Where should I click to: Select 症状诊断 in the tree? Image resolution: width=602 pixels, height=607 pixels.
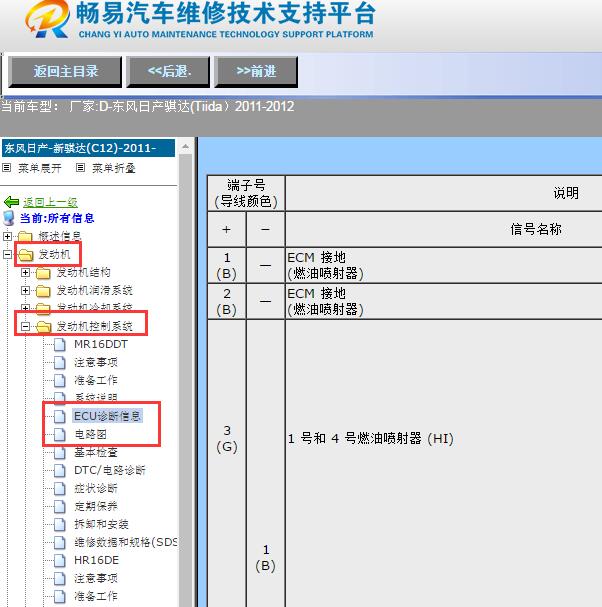tap(96, 488)
